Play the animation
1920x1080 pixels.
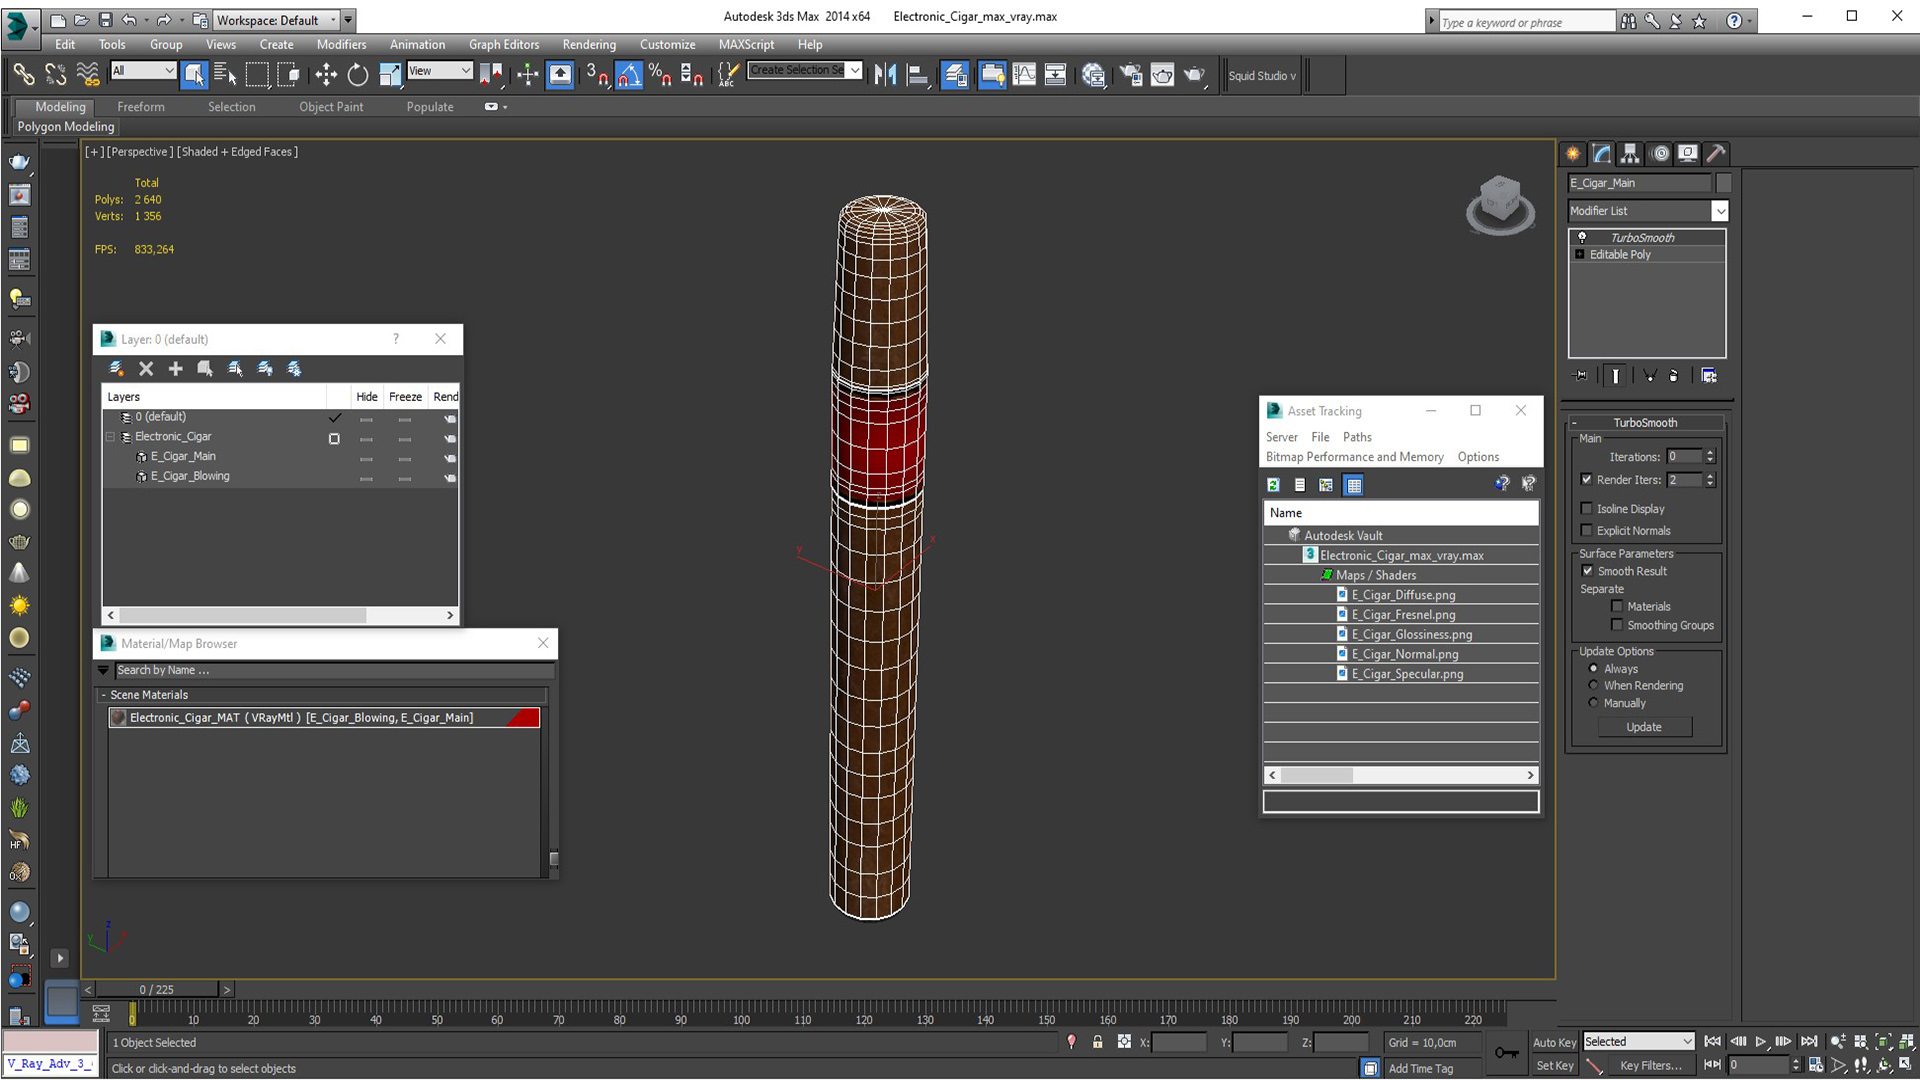[x=1761, y=1042]
